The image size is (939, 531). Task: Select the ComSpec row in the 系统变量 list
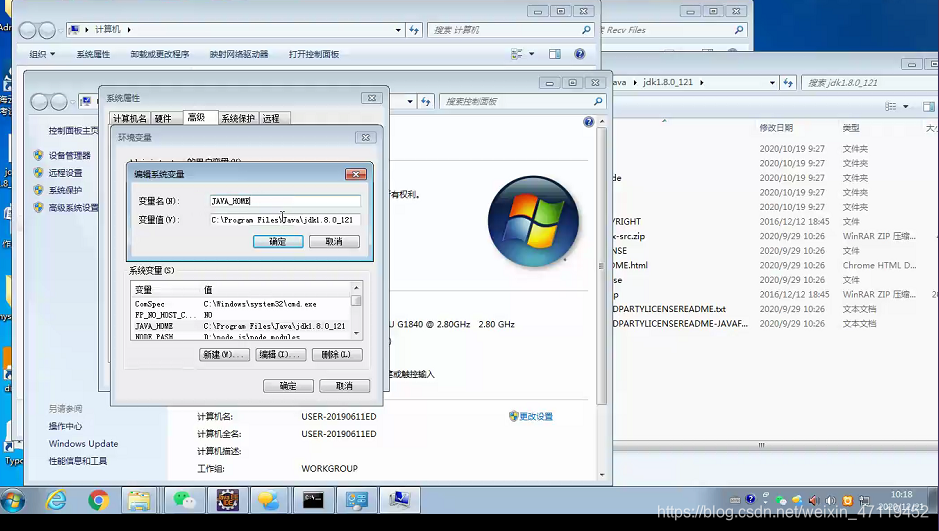[x=241, y=304]
